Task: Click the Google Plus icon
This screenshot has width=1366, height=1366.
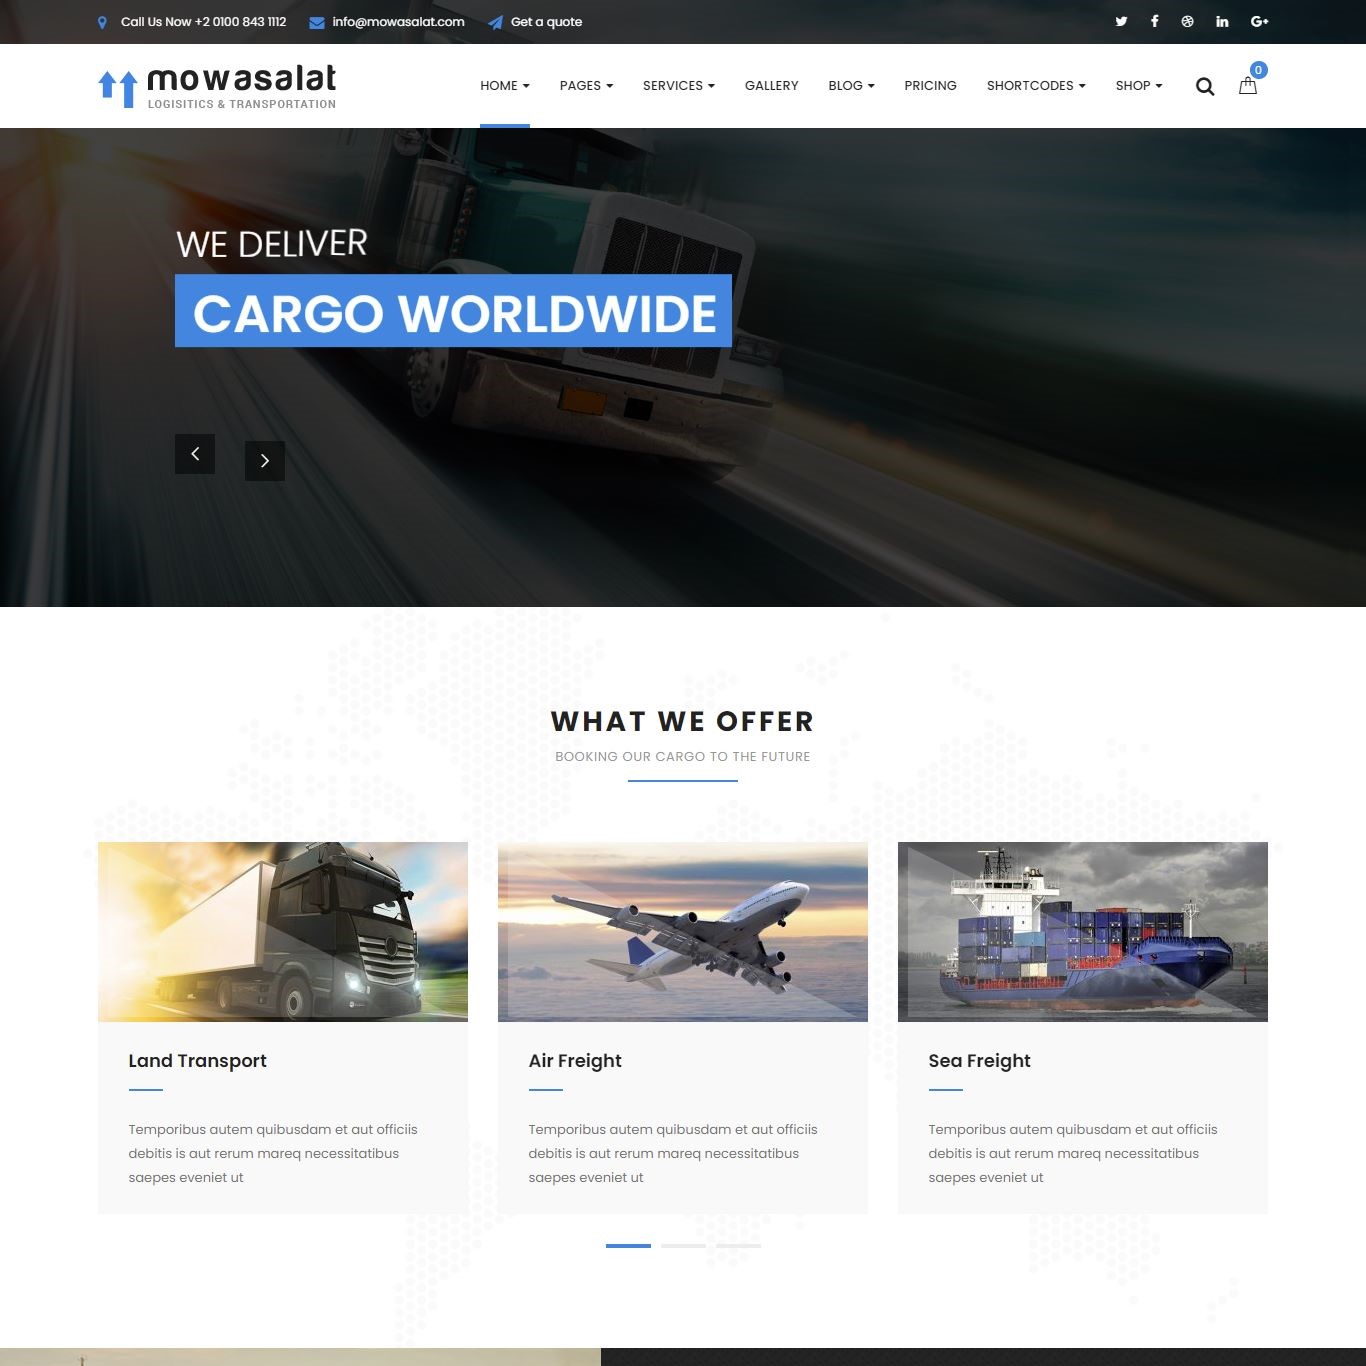Action: tap(1259, 21)
